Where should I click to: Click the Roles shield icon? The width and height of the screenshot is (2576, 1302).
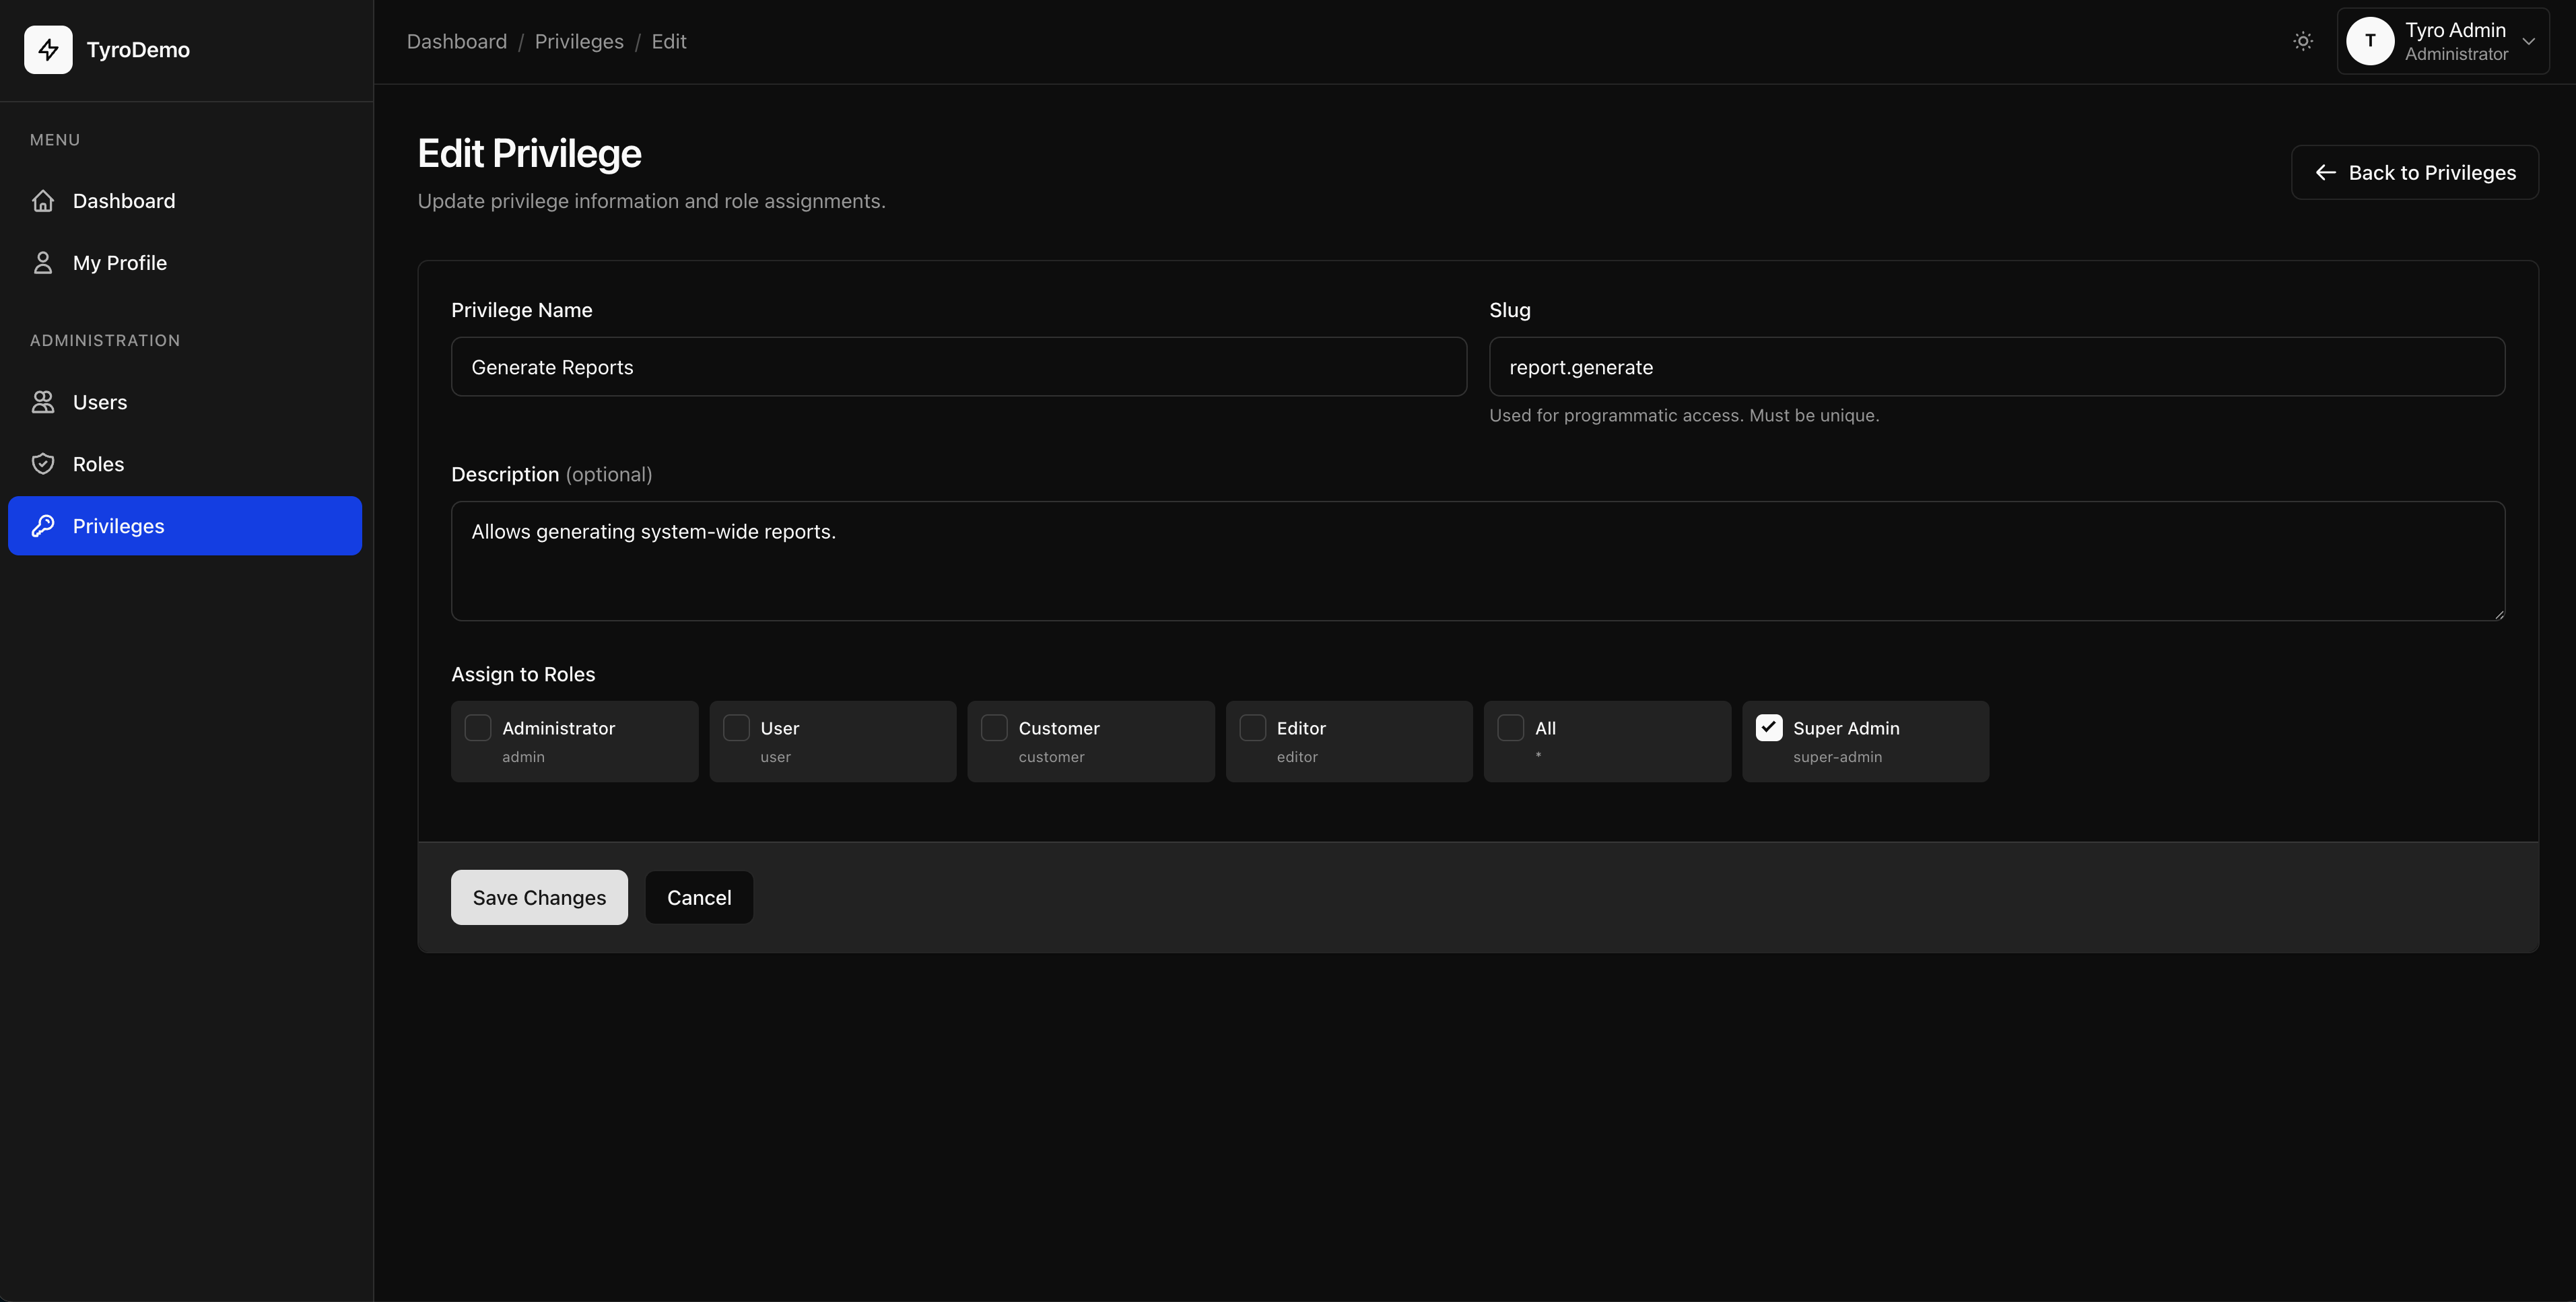[43, 464]
